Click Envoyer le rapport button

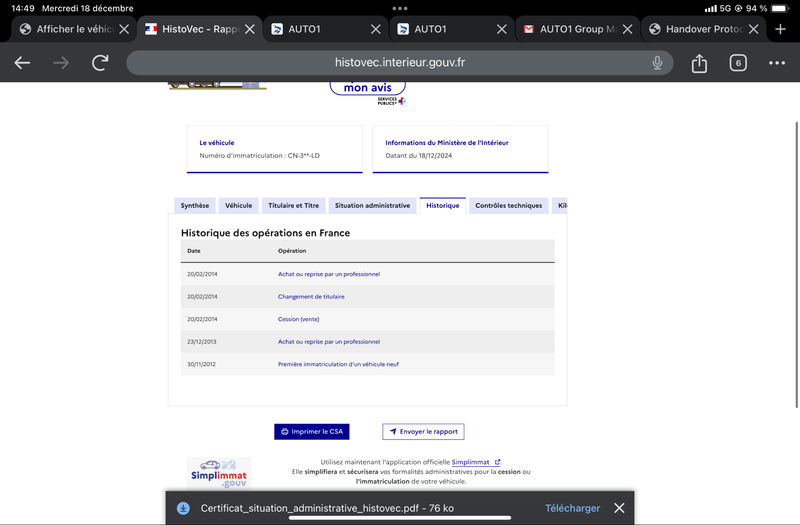coord(423,432)
